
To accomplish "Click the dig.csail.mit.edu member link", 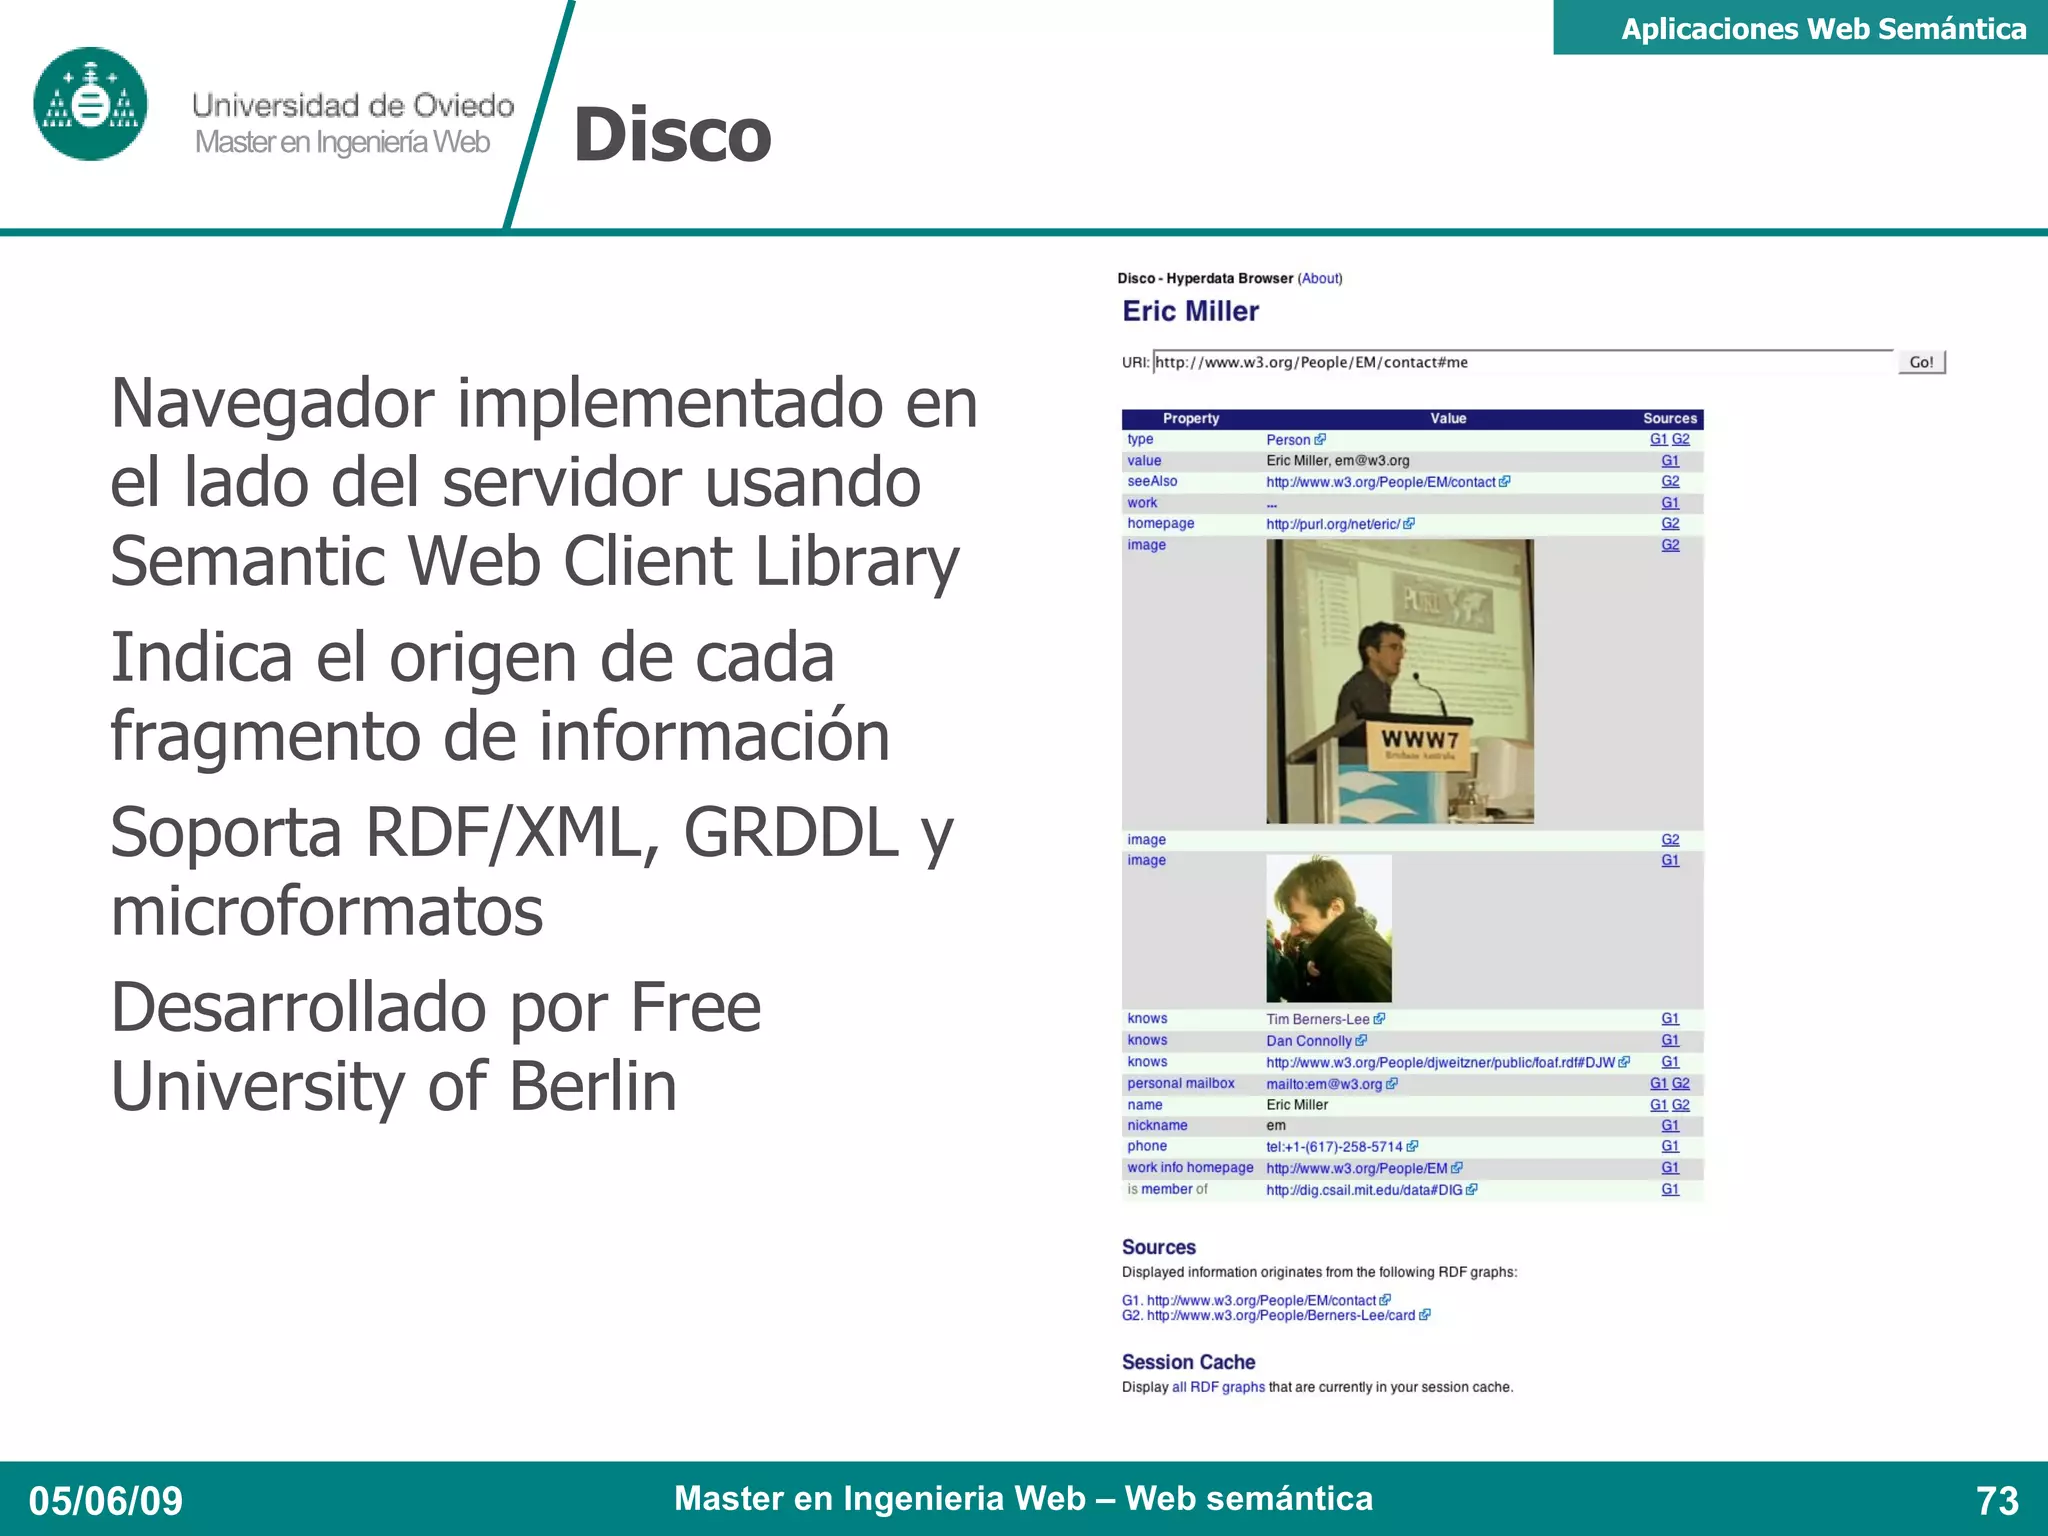I will [x=1363, y=1190].
